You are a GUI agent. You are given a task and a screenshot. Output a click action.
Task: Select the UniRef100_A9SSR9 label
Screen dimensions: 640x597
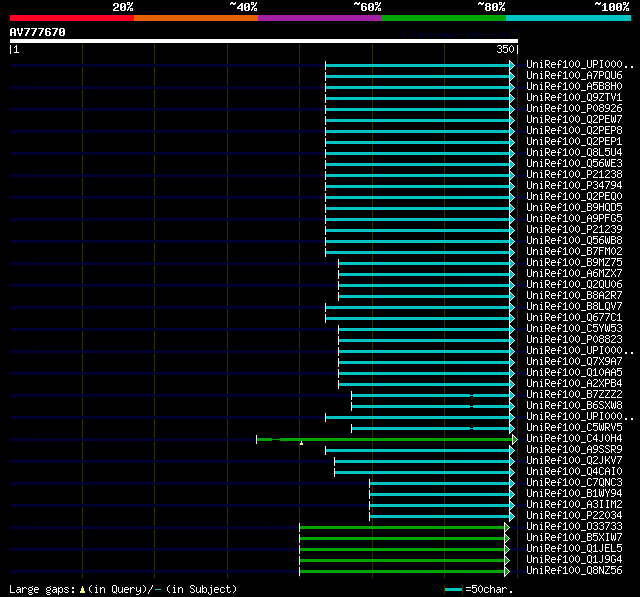tap(574, 450)
